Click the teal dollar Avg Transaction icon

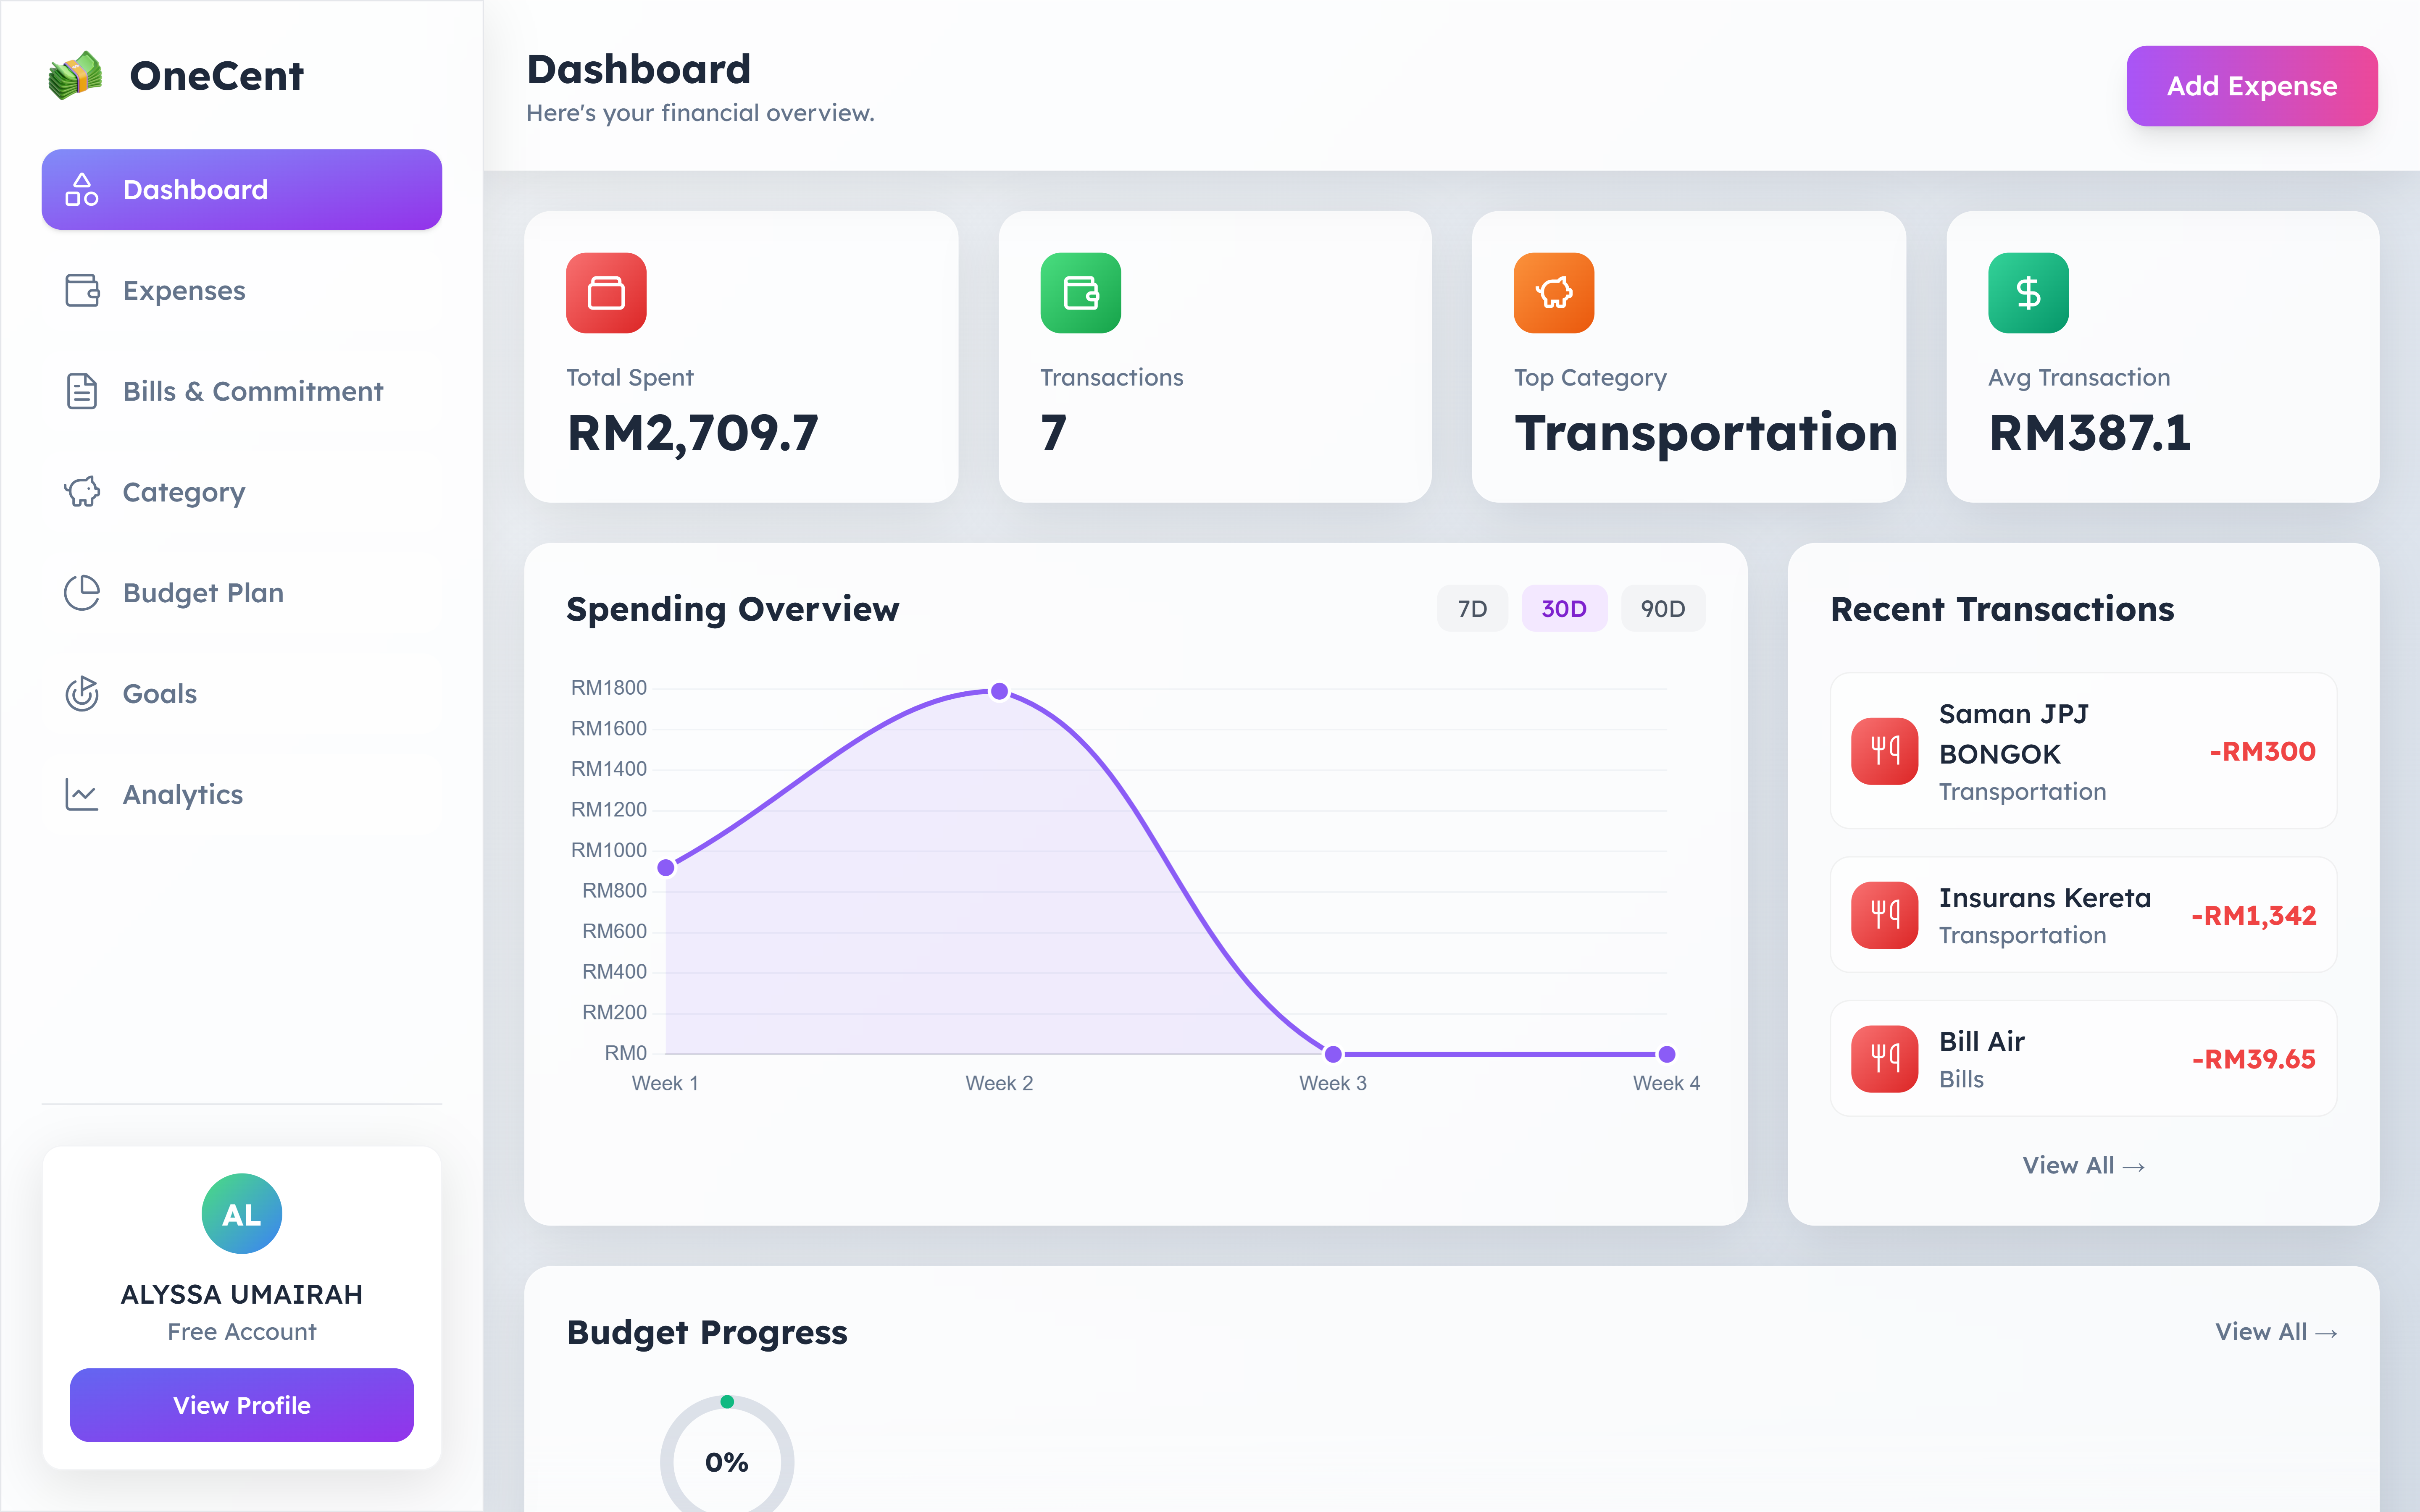(x=2028, y=293)
